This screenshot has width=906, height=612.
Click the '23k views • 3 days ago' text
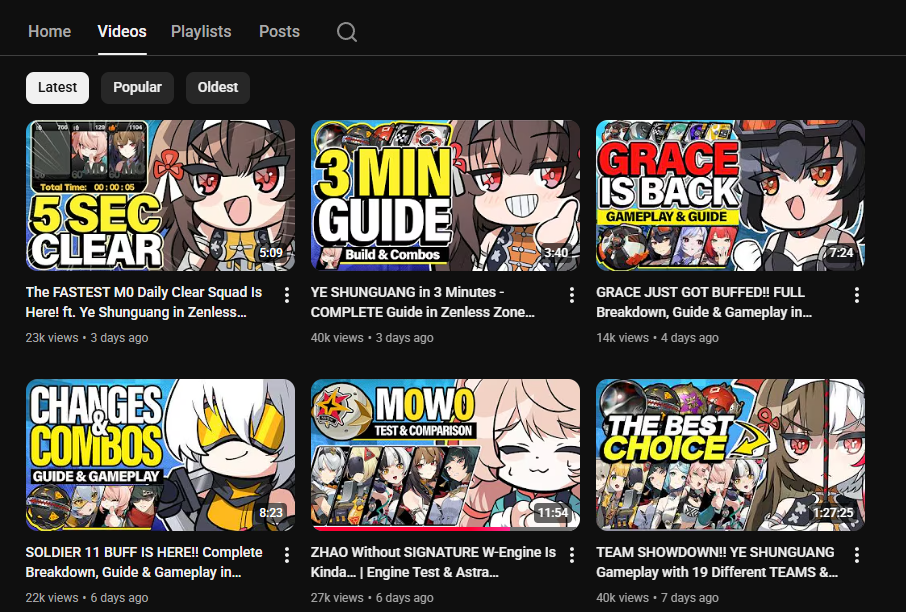tap(87, 337)
